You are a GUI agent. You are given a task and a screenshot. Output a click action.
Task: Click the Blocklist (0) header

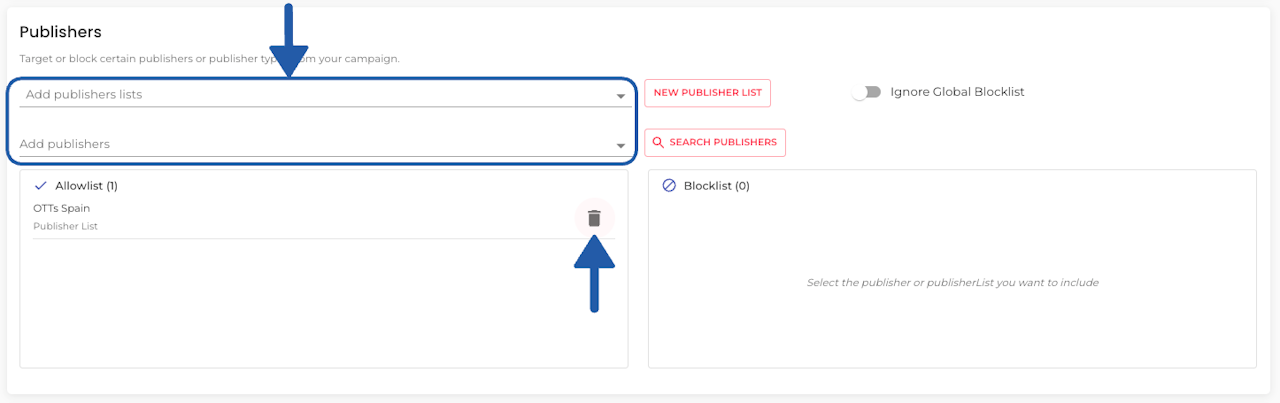pyautogui.click(x=716, y=186)
